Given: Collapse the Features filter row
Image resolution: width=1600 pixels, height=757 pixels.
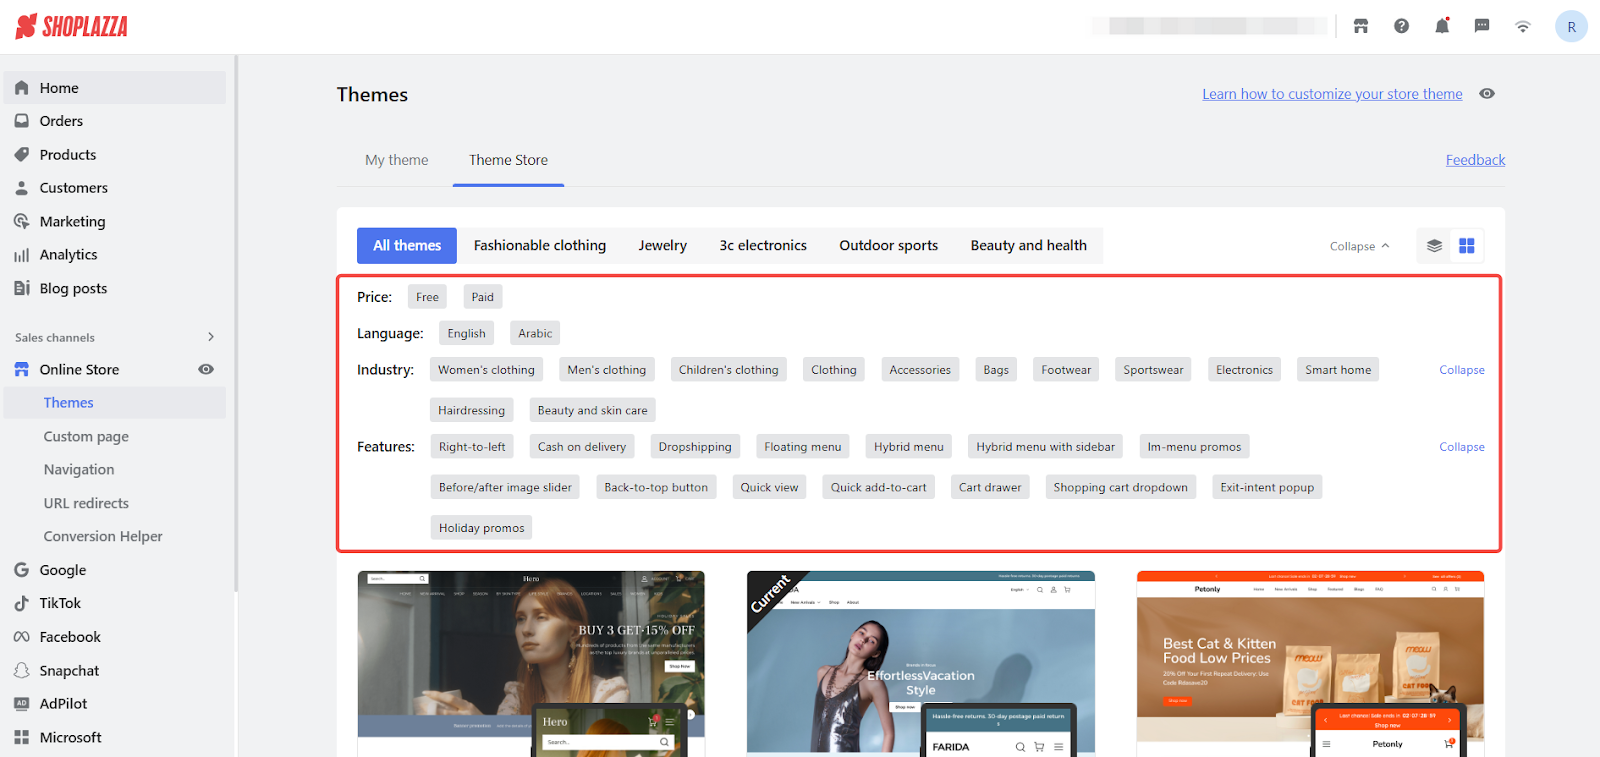Looking at the screenshot, I should coord(1462,447).
